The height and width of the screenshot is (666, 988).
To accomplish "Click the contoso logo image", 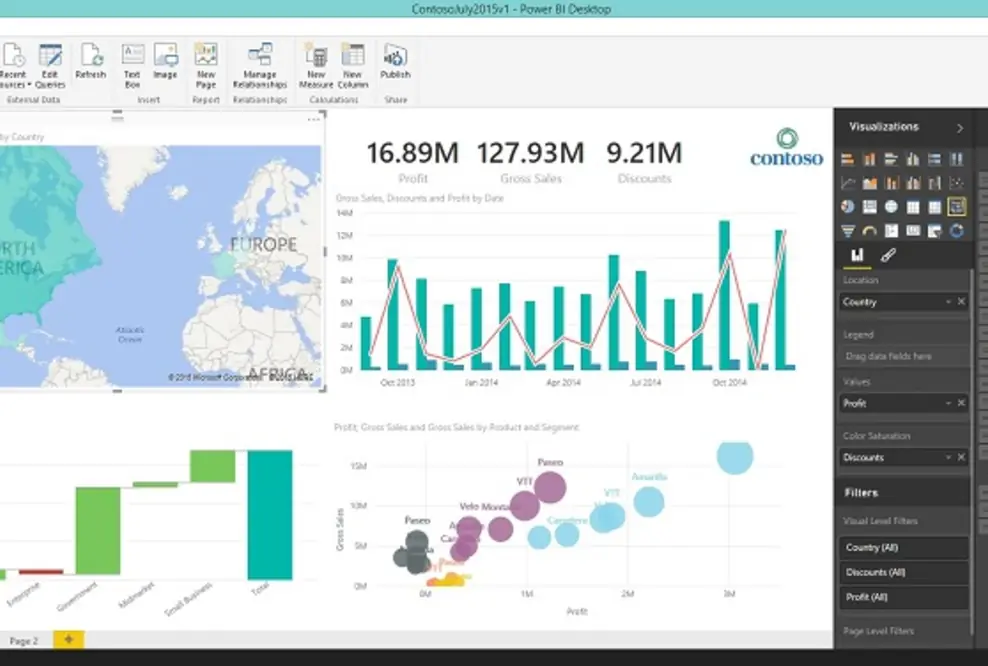I will click(786, 147).
